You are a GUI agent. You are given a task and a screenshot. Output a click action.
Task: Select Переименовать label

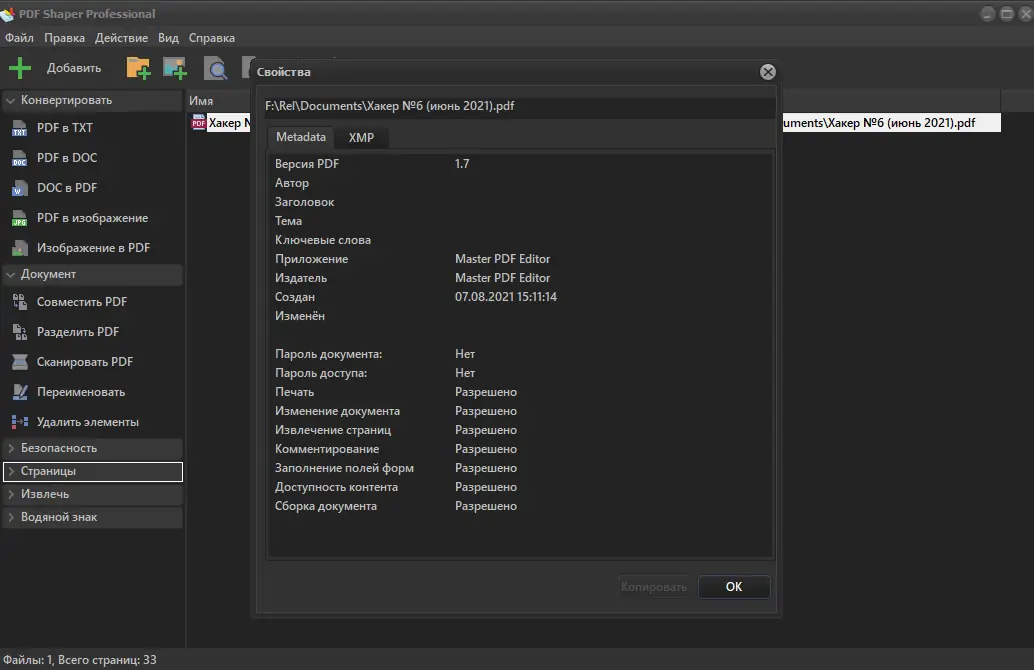point(80,392)
